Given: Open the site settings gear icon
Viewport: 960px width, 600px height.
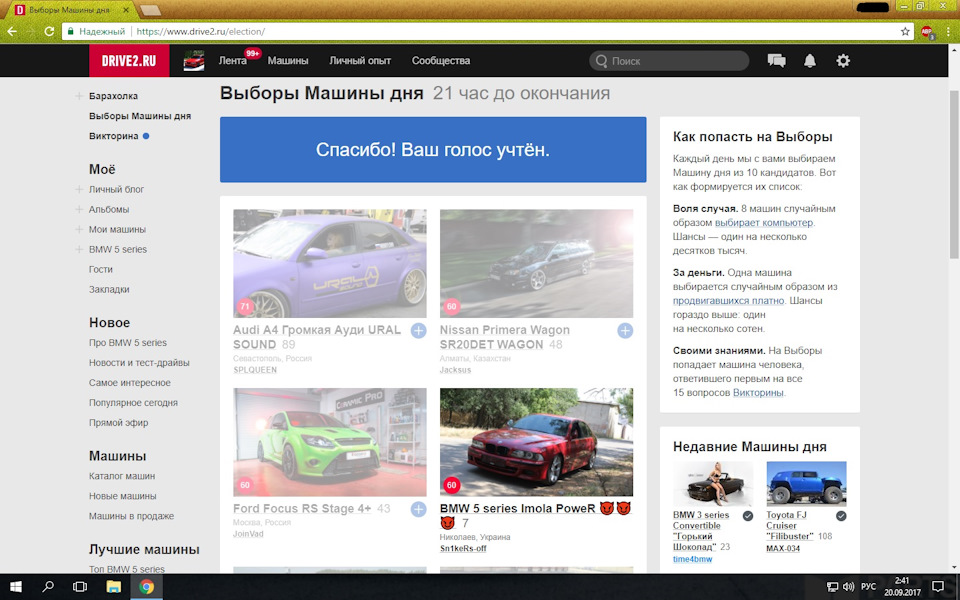Looking at the screenshot, I should (843, 61).
